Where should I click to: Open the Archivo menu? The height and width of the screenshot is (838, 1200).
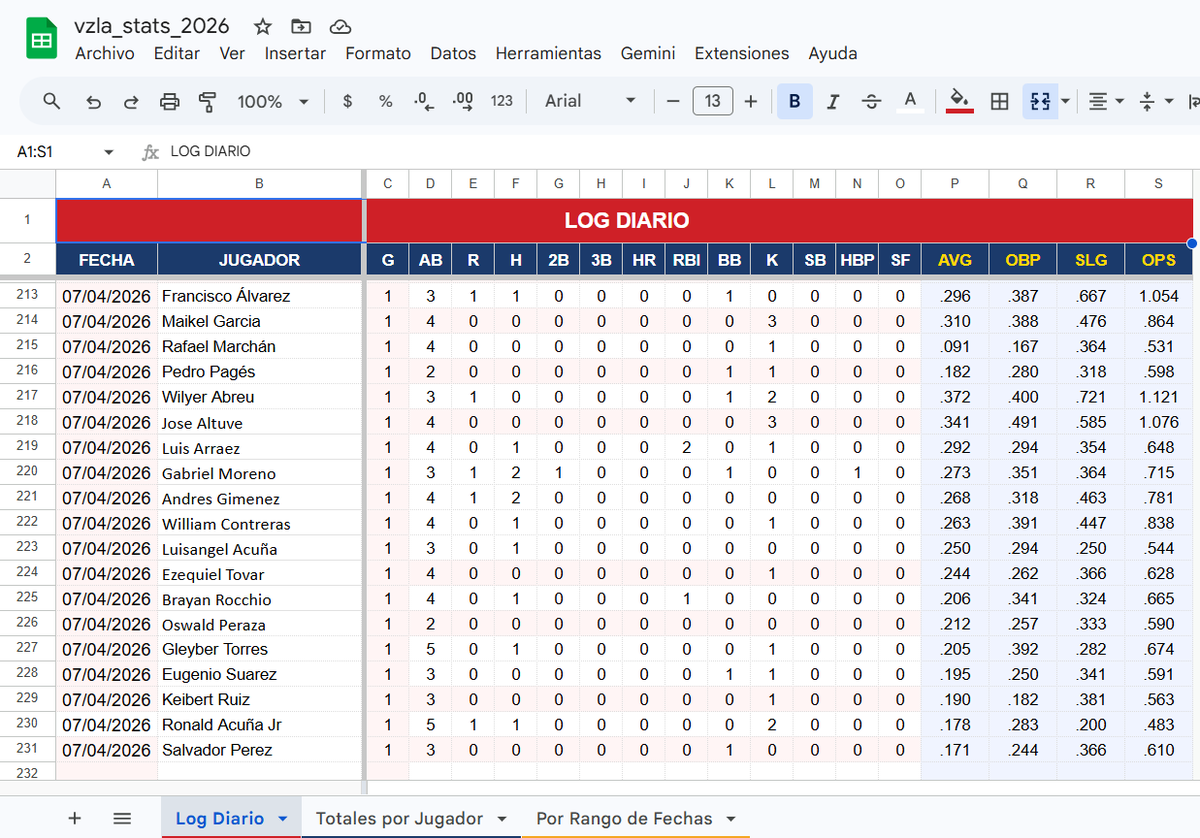point(105,54)
